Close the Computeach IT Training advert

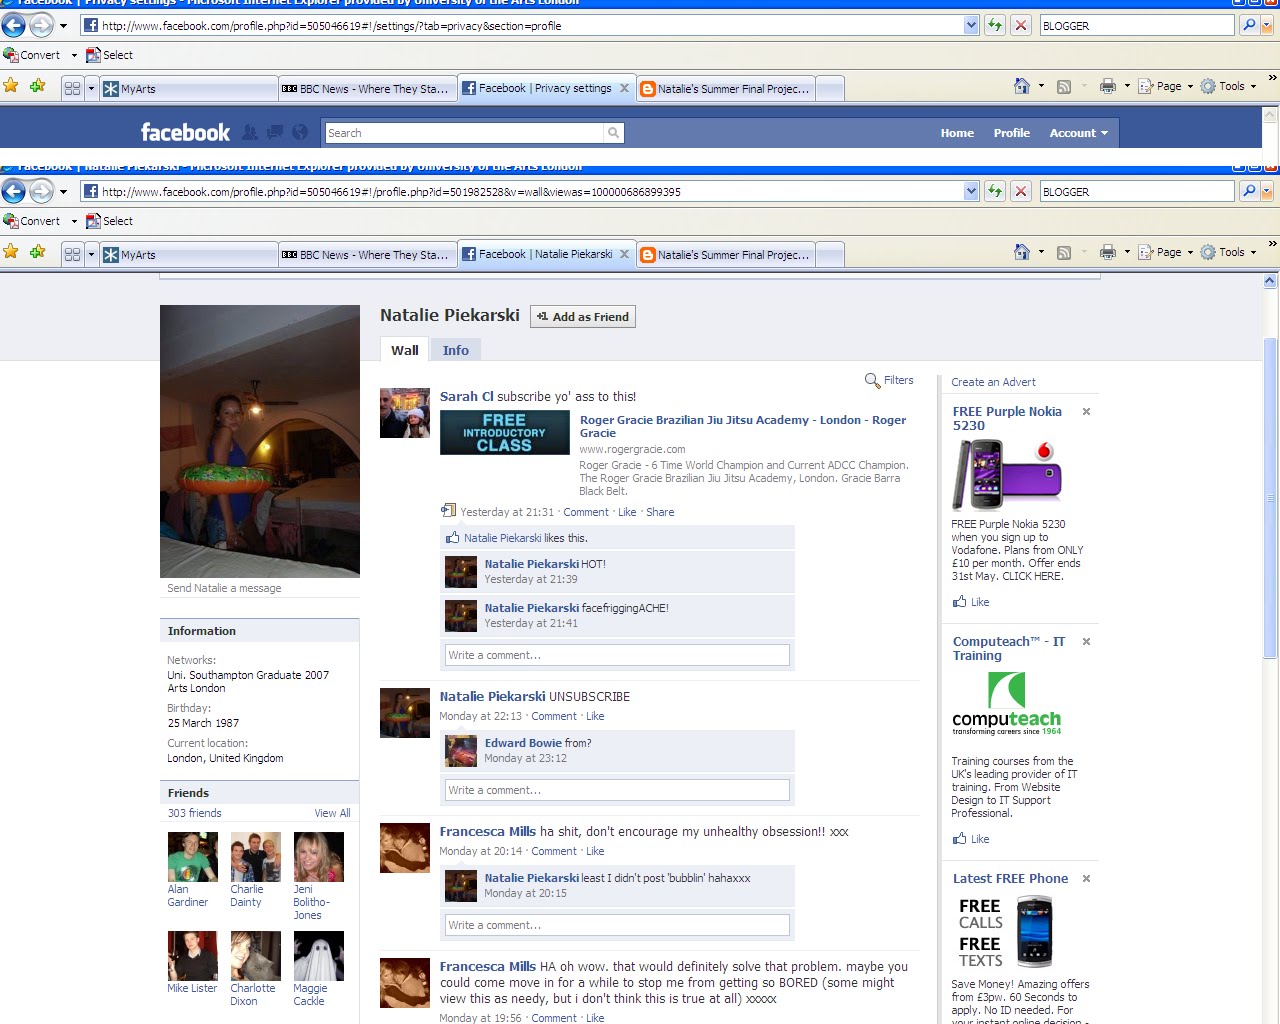point(1086,641)
